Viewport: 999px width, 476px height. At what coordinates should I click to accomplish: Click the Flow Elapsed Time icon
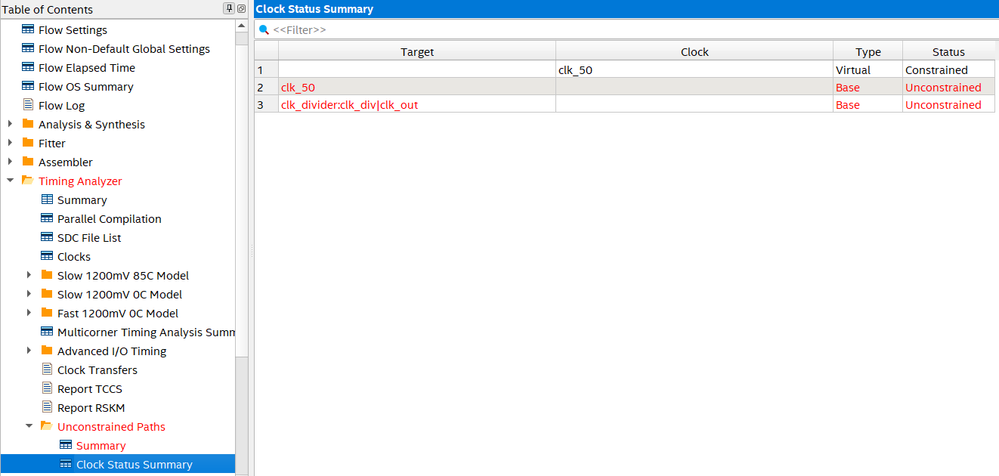tap(28, 68)
